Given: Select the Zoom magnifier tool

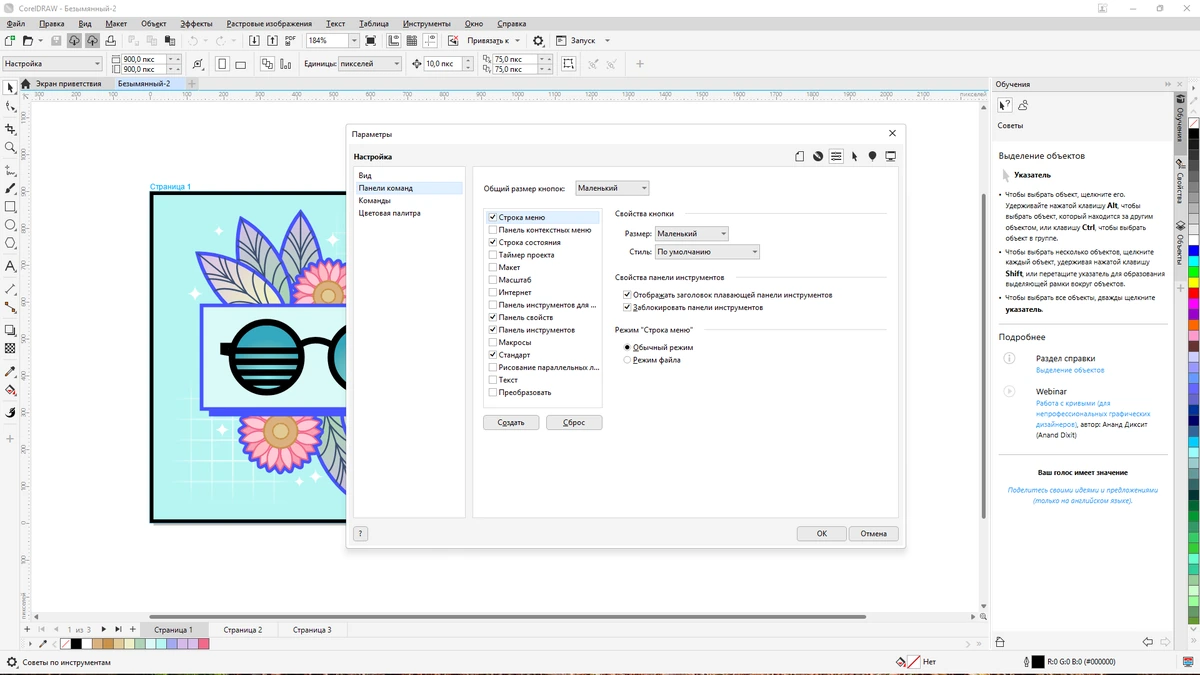Looking at the screenshot, I should coord(10,148).
